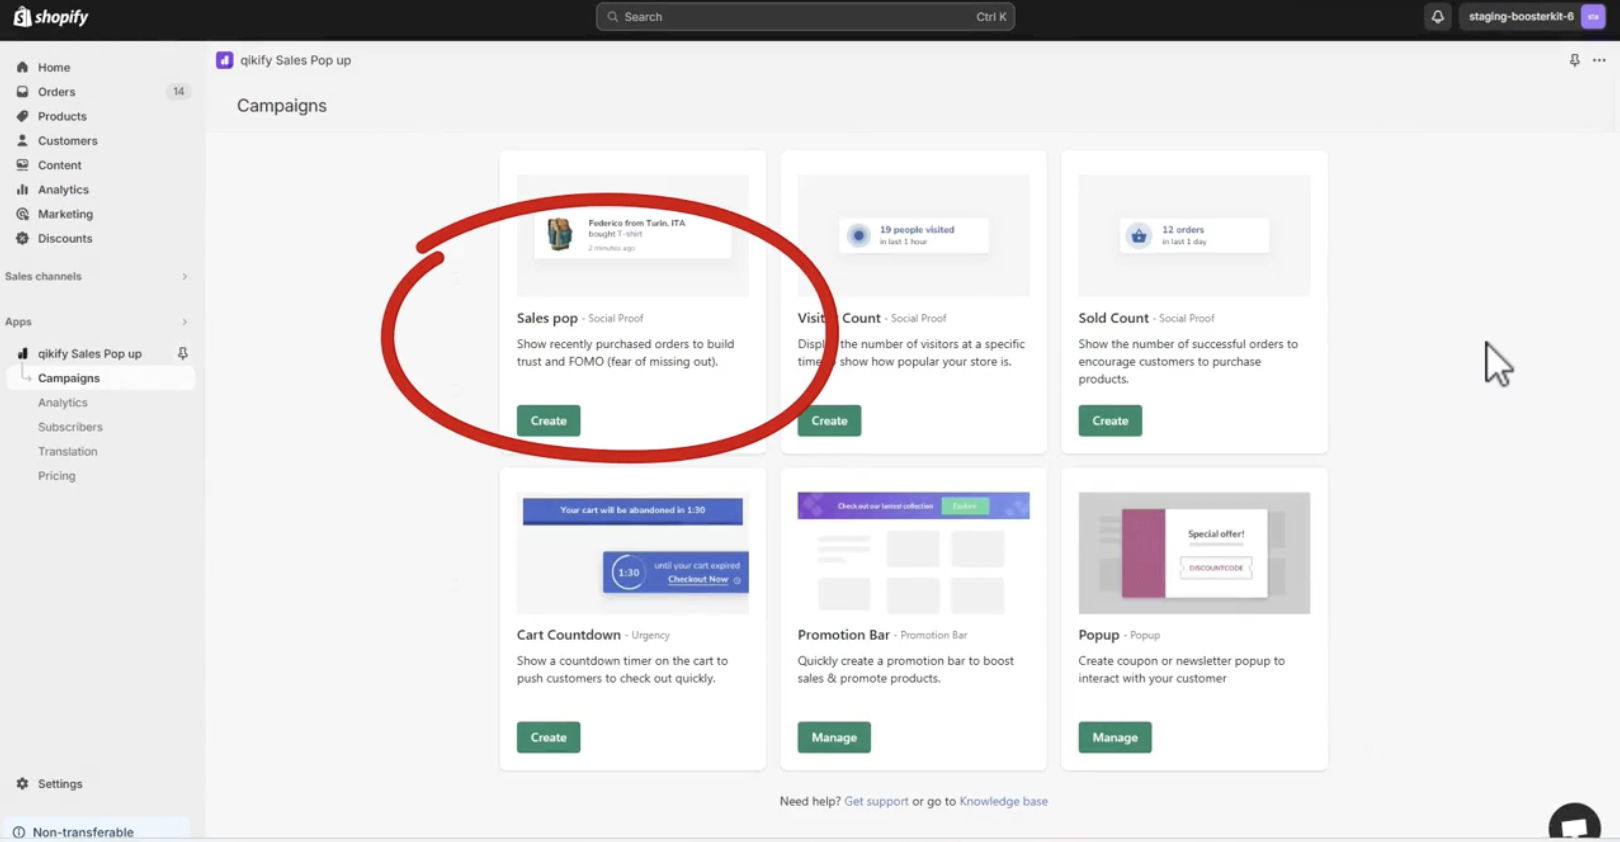This screenshot has width=1620, height=842.
Task: Open the Marketing section
Action: (x=65, y=214)
